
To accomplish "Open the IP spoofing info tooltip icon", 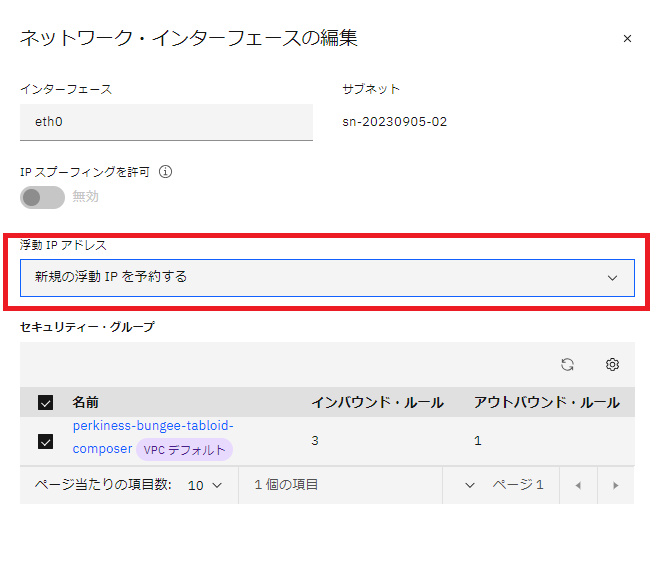I will (165, 172).
